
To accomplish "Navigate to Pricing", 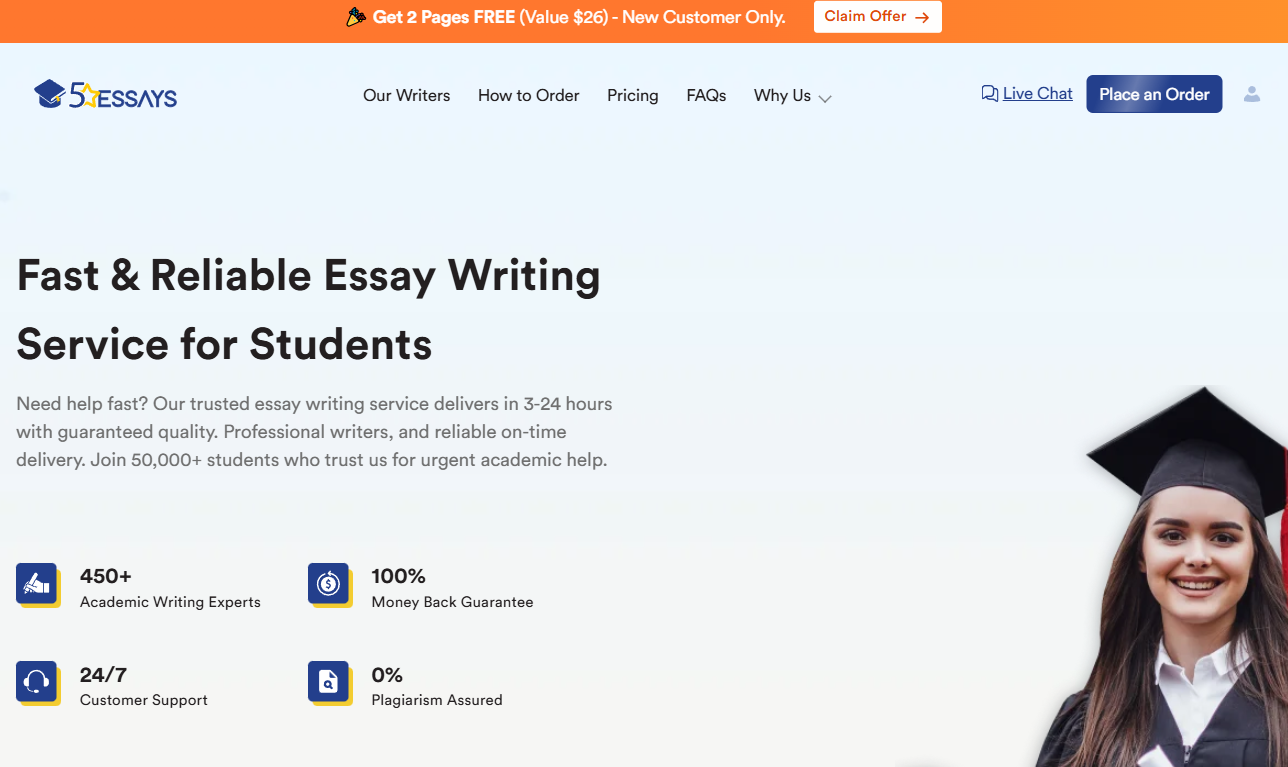I will coord(632,96).
